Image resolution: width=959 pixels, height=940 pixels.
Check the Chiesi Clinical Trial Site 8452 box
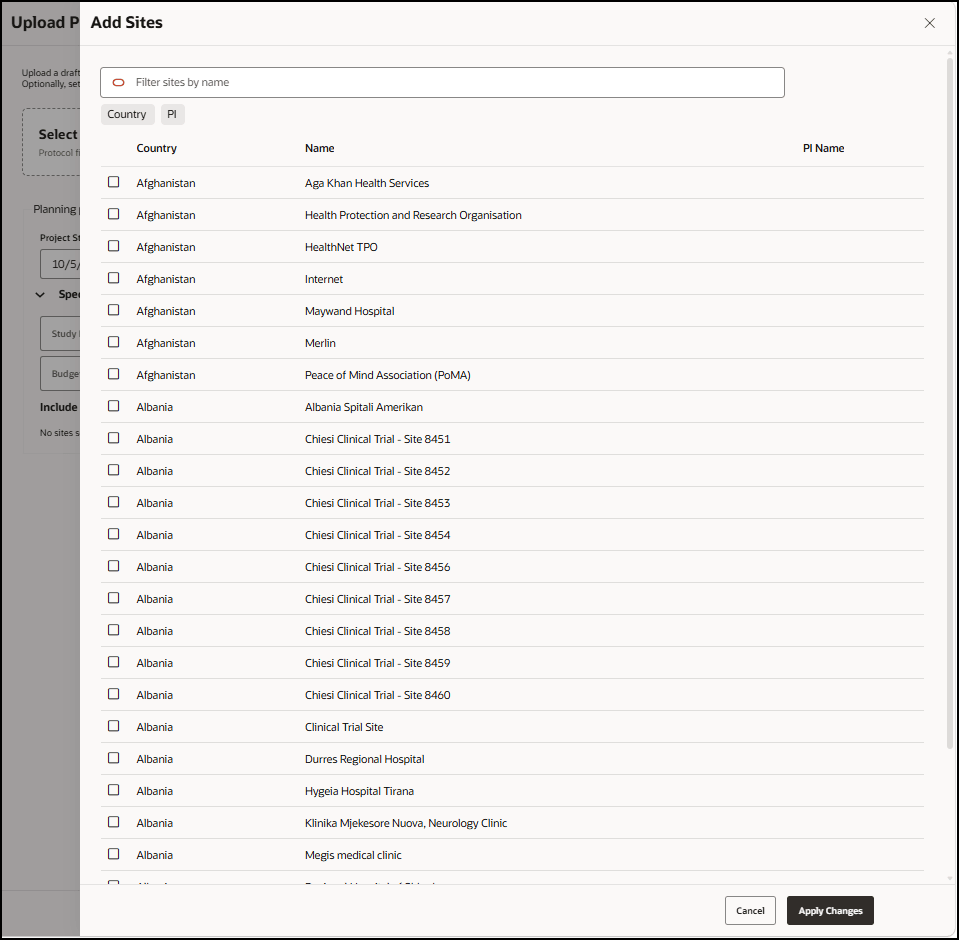(114, 470)
